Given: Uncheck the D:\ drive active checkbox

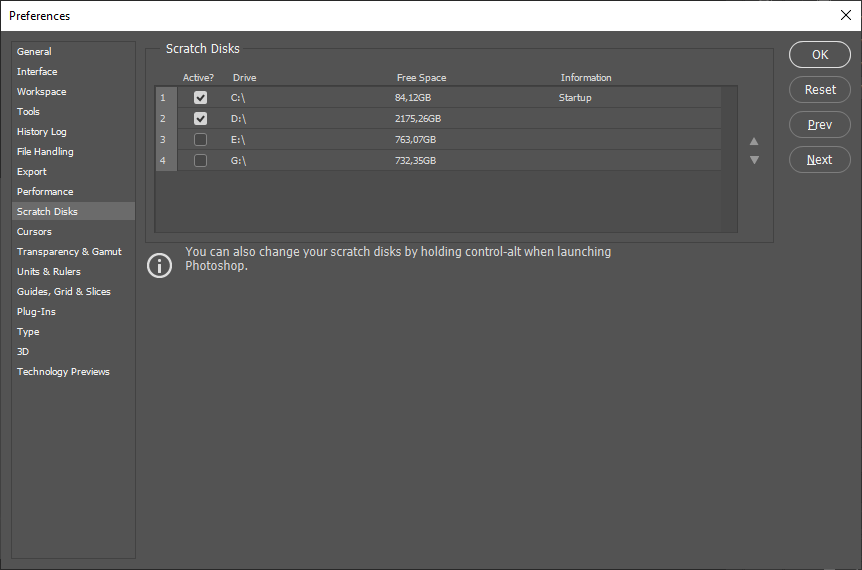Looking at the screenshot, I should point(201,119).
